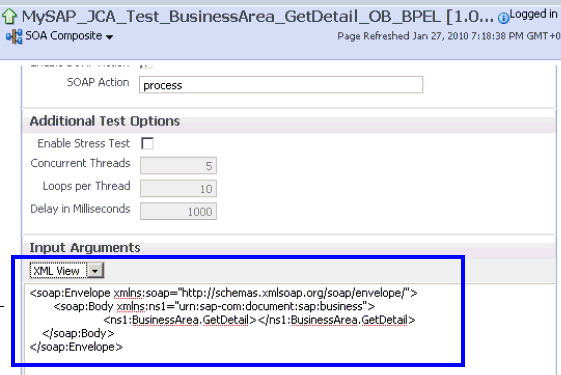Viewport: 561px width, 375px height.
Task: Click the MySAP_JCA_Test_BusinessArea_GetDetail_OB_BPEL title
Action: coord(258,16)
